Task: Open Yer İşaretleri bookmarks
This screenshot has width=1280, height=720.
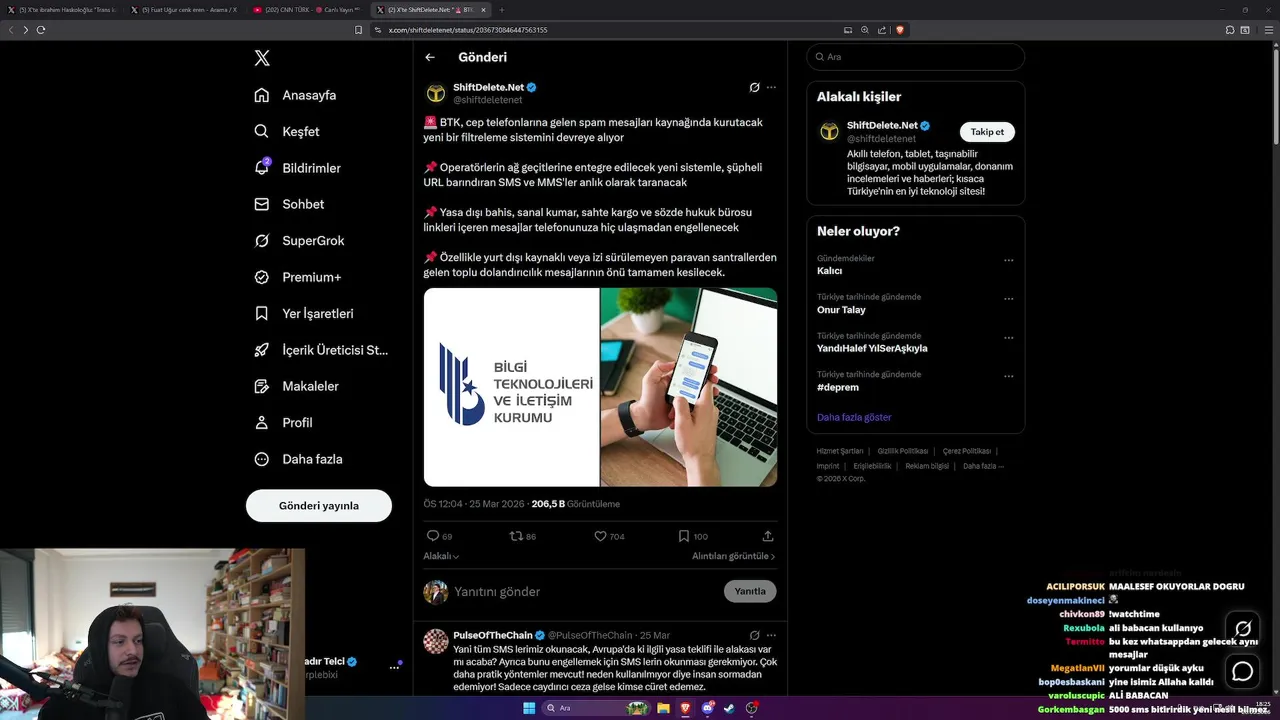Action: pos(304,313)
